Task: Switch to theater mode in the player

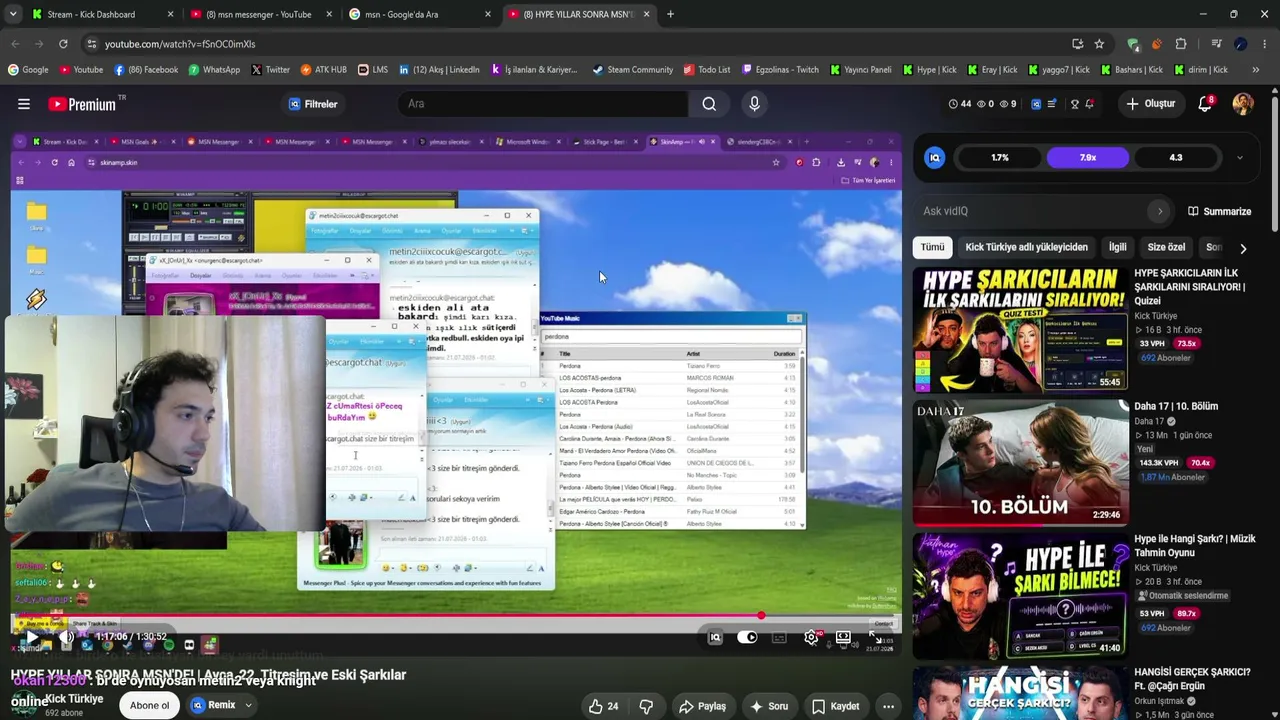Action: [x=843, y=637]
